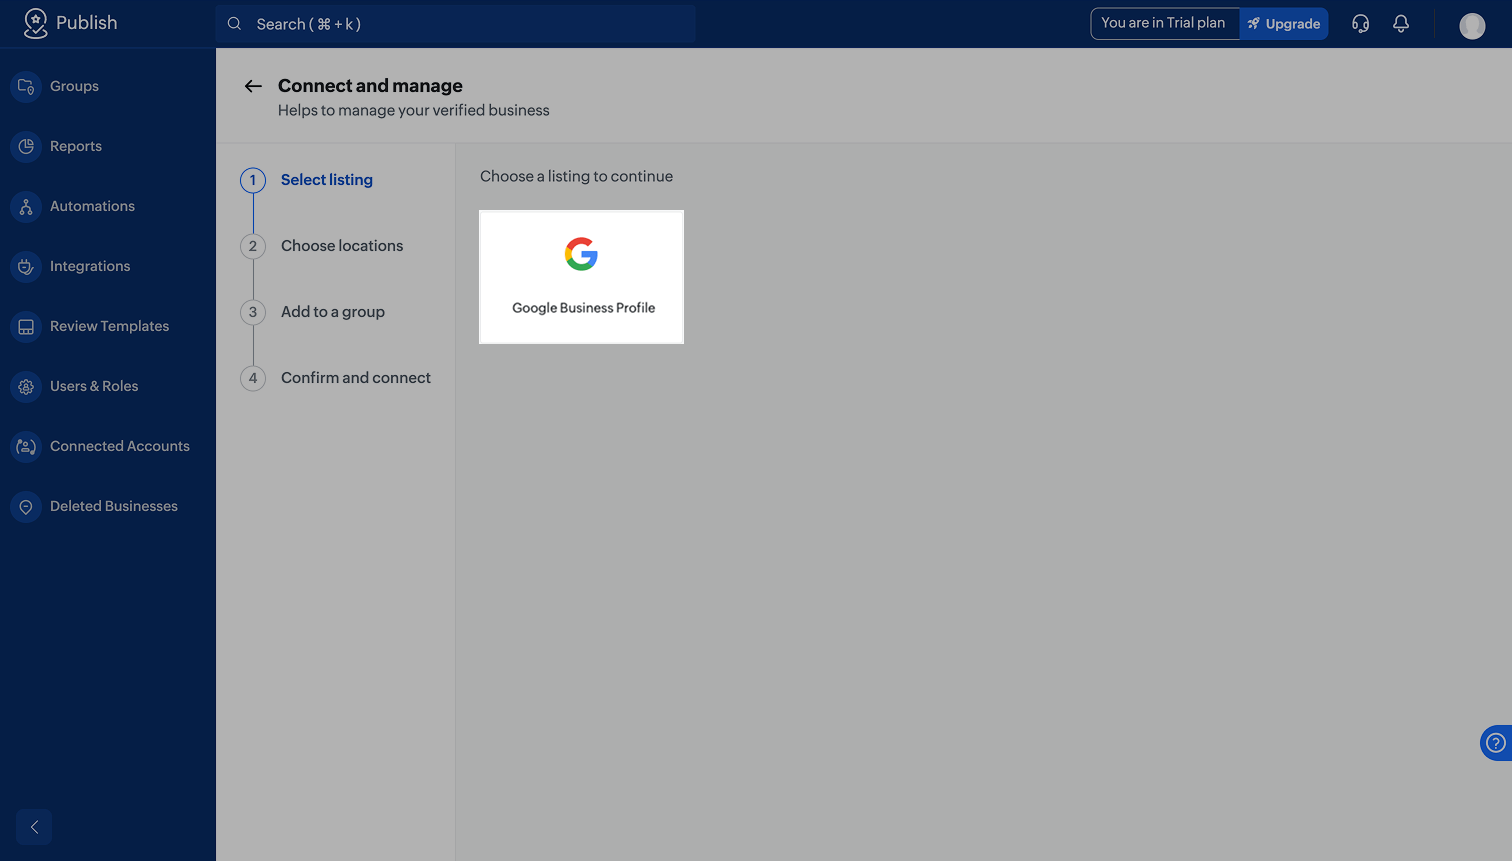Go to the Users & Roles menu item
This screenshot has height=861, width=1512.
point(94,386)
